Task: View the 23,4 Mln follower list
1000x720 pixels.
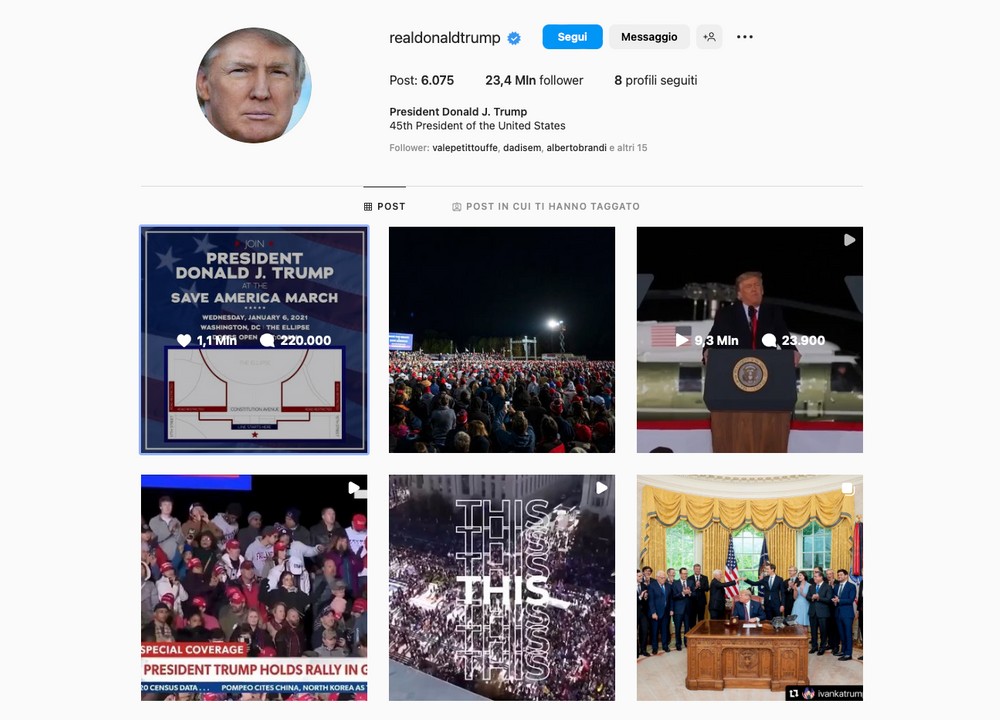Action: coord(534,80)
